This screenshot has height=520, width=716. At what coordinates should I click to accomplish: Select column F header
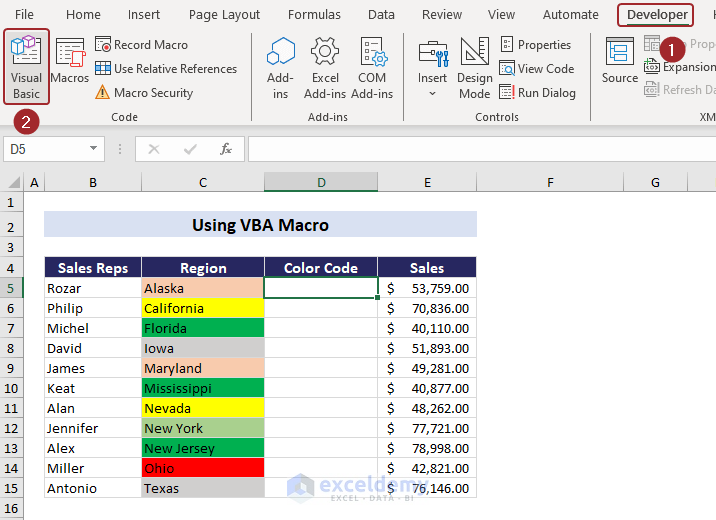tap(550, 183)
